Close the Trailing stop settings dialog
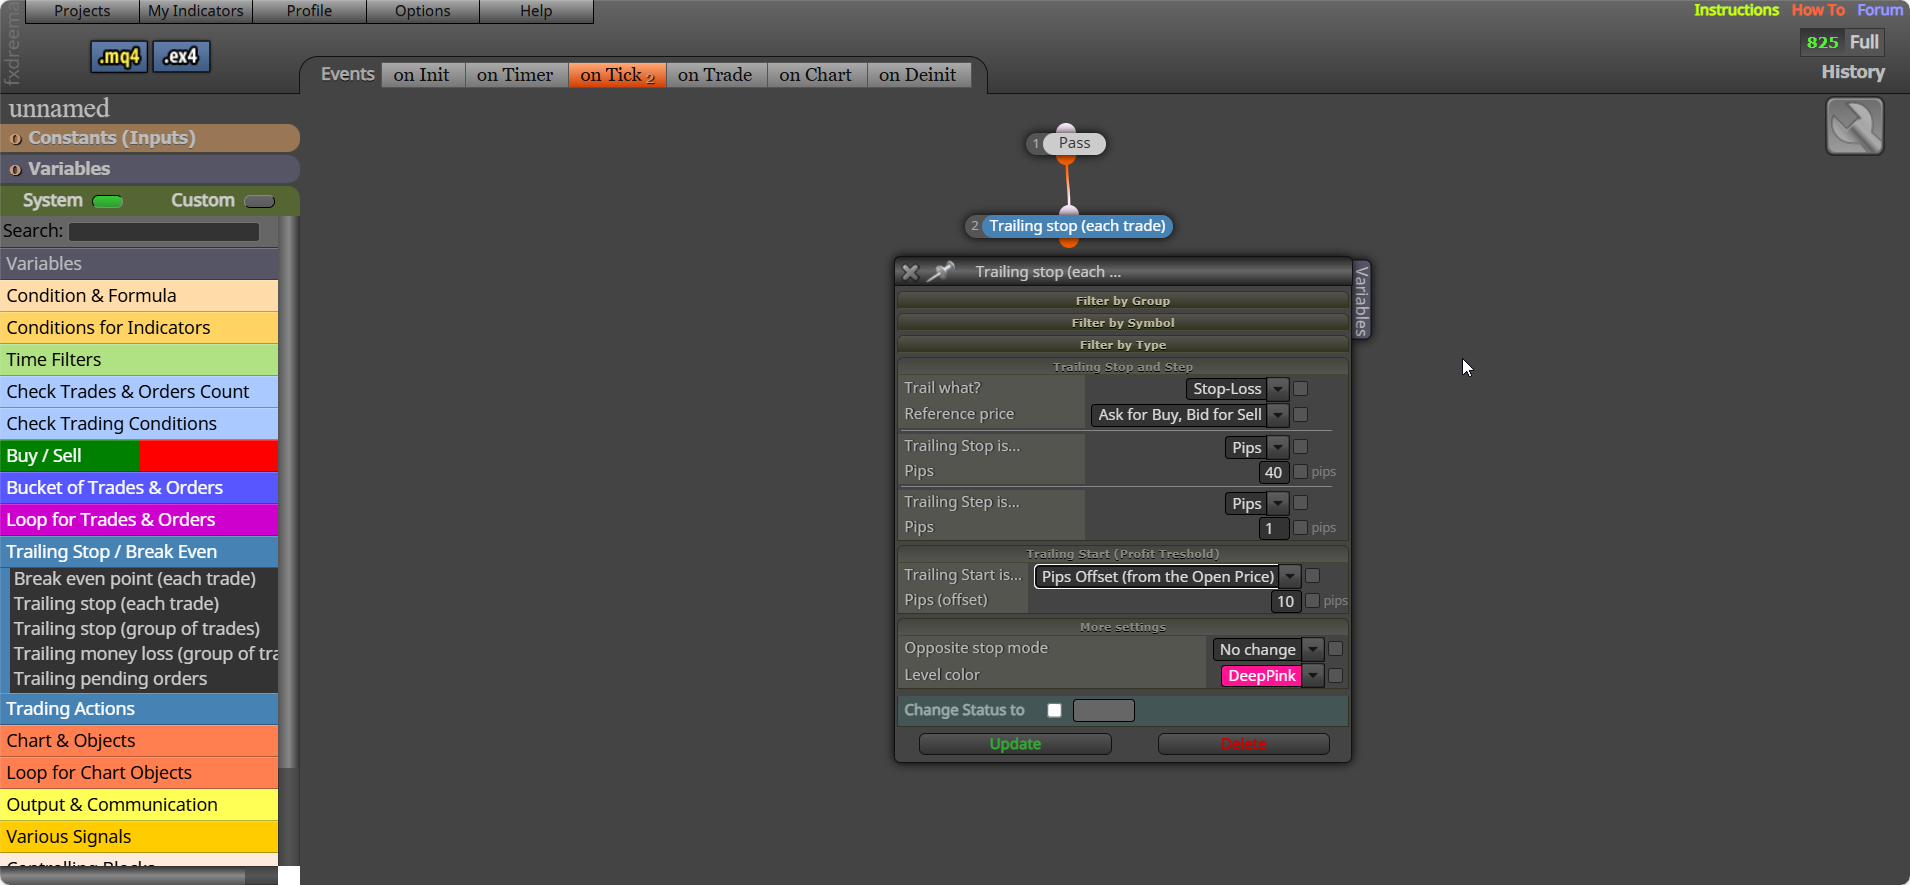Image resolution: width=1910 pixels, height=885 pixels. click(910, 272)
